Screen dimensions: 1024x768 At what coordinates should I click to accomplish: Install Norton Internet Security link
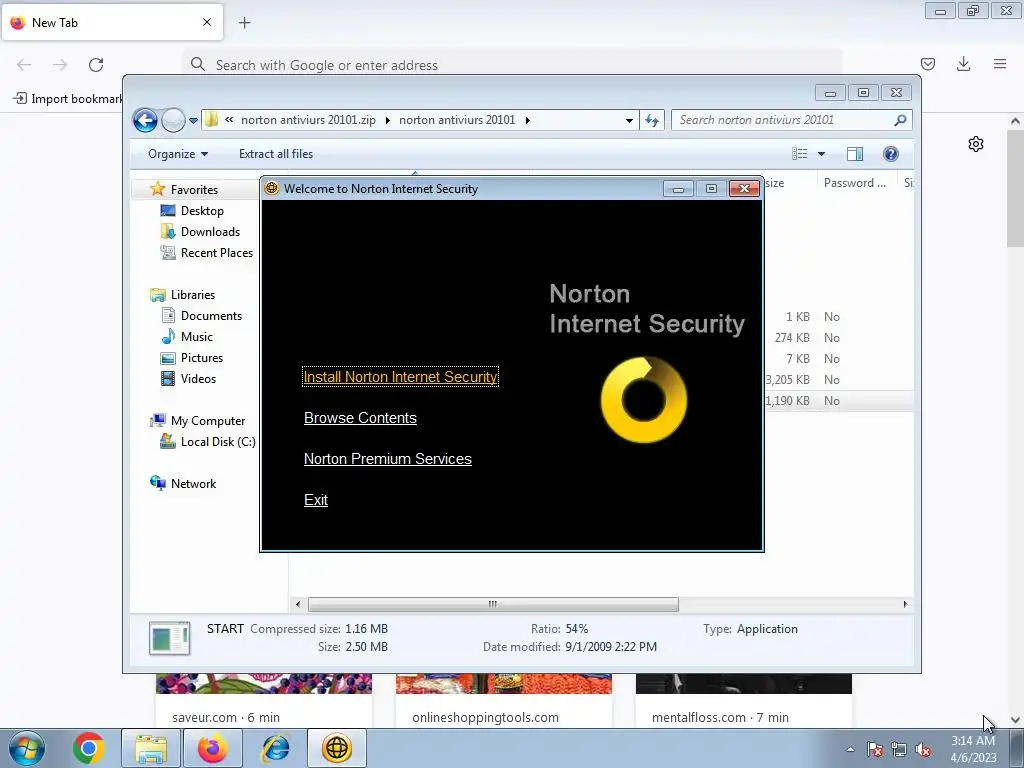[x=400, y=377]
